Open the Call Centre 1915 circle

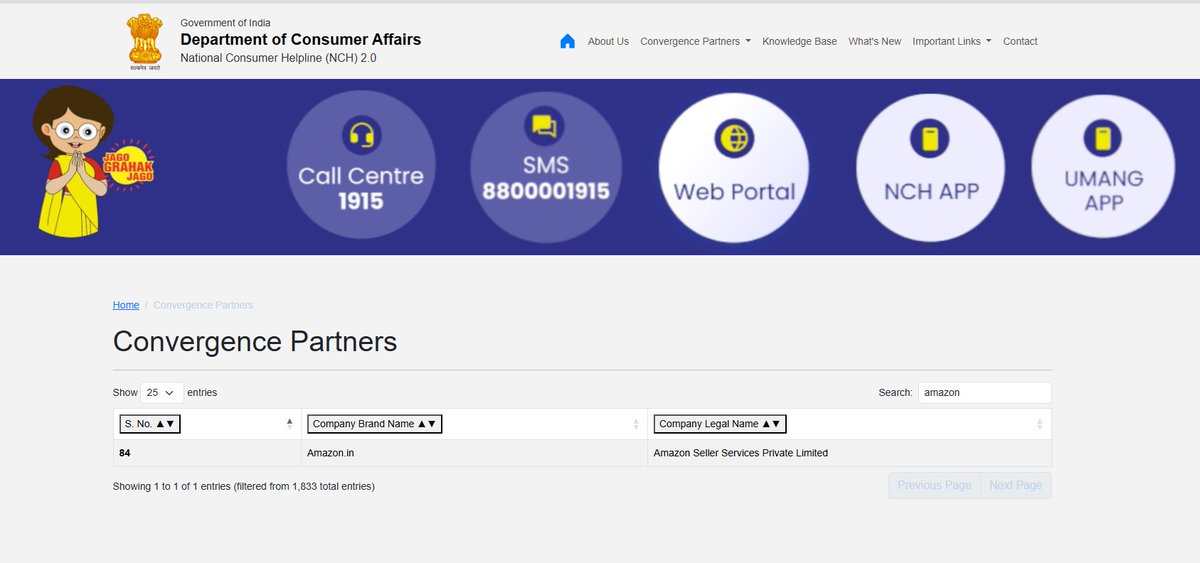[361, 166]
